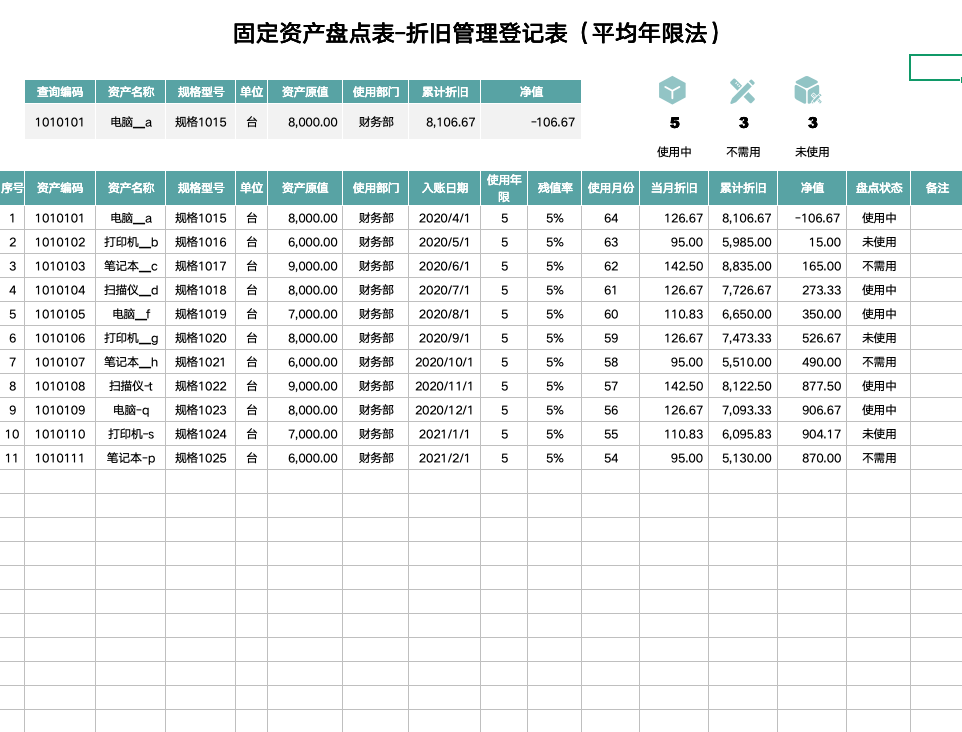Click monthly depreciation 142.50 for 笔记本__c

[x=674, y=266]
